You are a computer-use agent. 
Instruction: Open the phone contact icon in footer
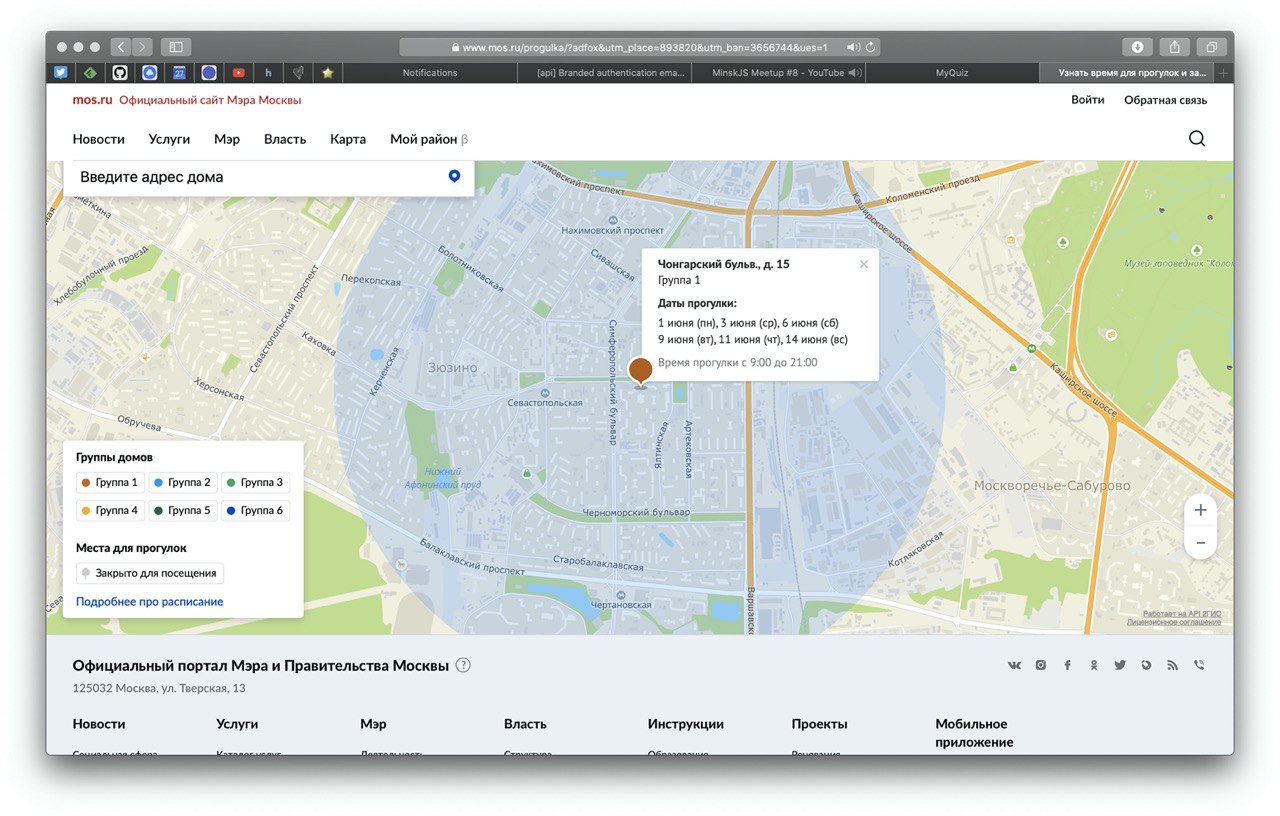pyautogui.click(x=1199, y=665)
